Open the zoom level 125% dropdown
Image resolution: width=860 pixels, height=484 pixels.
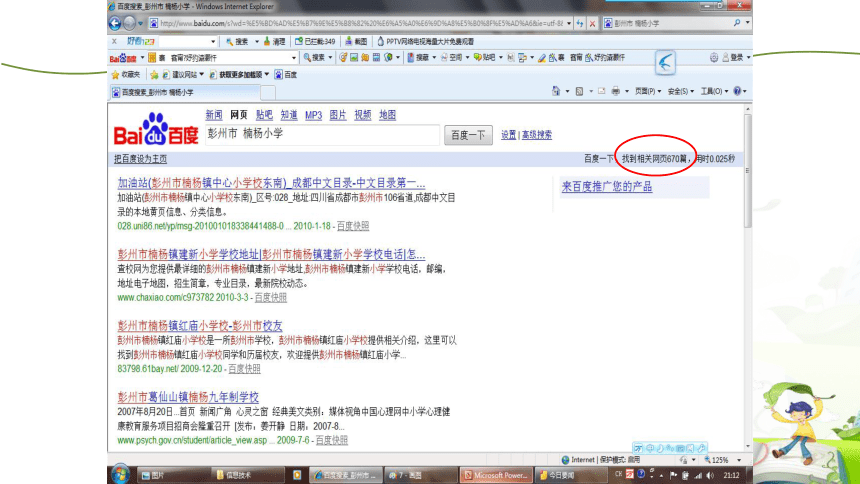[739, 460]
